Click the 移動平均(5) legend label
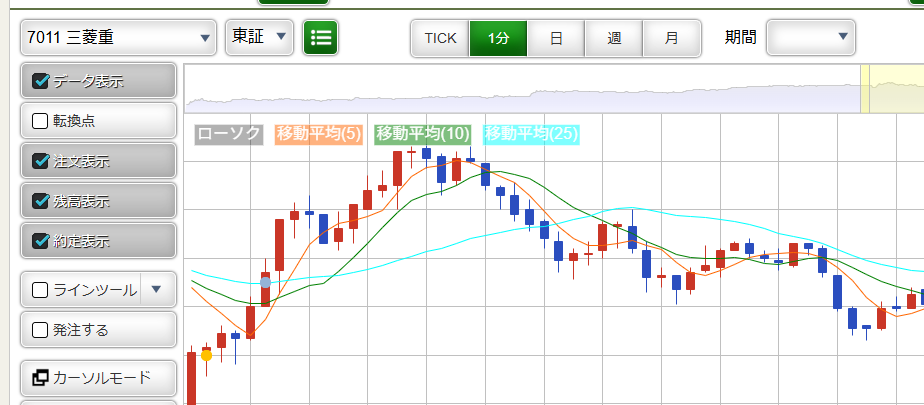The width and height of the screenshot is (924, 405). 319,134
